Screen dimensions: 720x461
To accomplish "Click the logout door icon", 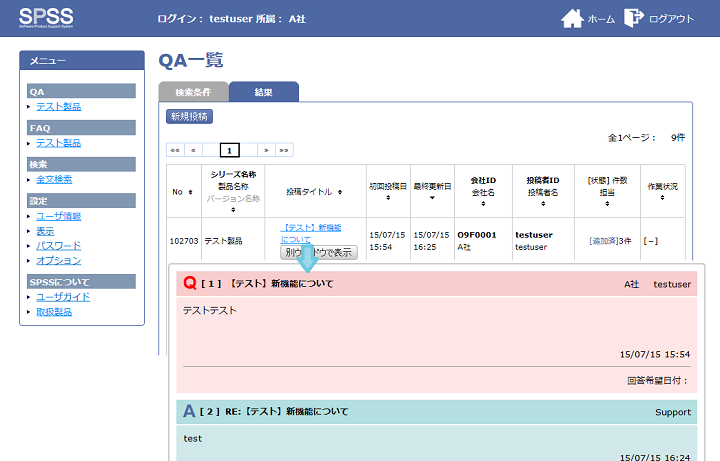I will [x=634, y=18].
